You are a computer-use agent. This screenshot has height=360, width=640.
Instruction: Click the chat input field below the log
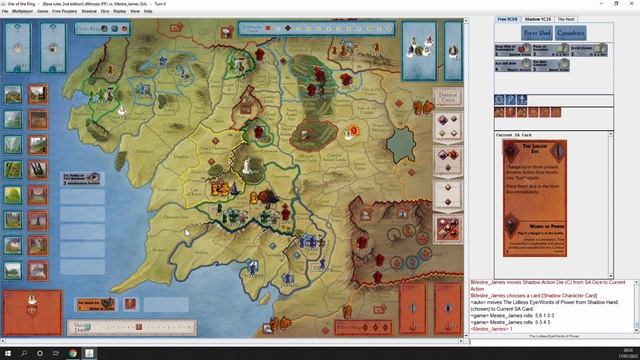pyautogui.click(x=555, y=342)
